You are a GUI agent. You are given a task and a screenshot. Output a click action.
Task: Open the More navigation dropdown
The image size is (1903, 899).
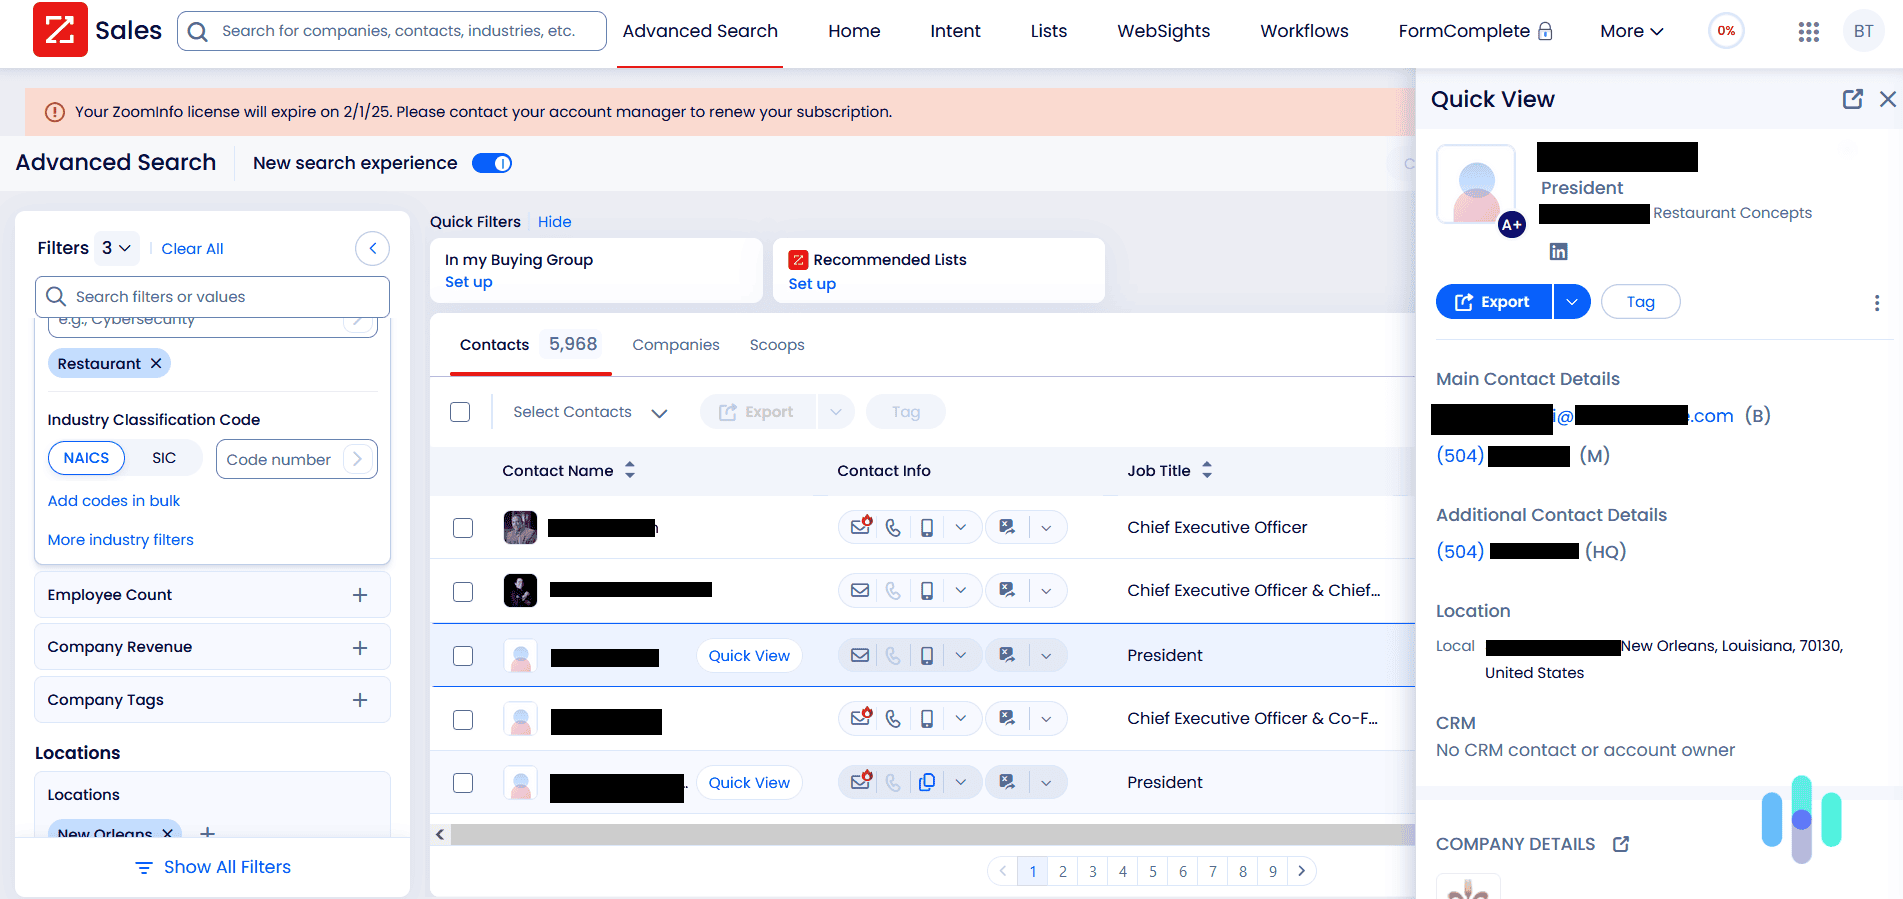[1631, 31]
